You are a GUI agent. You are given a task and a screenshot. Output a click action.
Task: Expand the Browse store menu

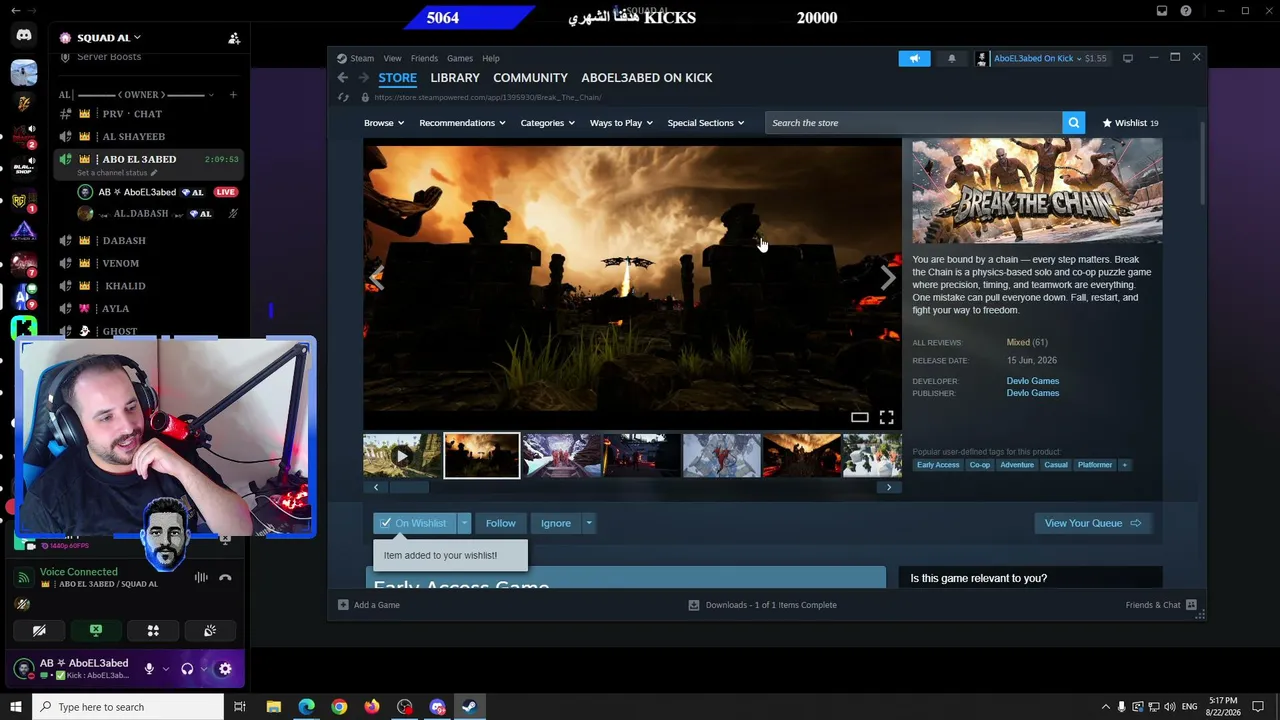point(384,123)
